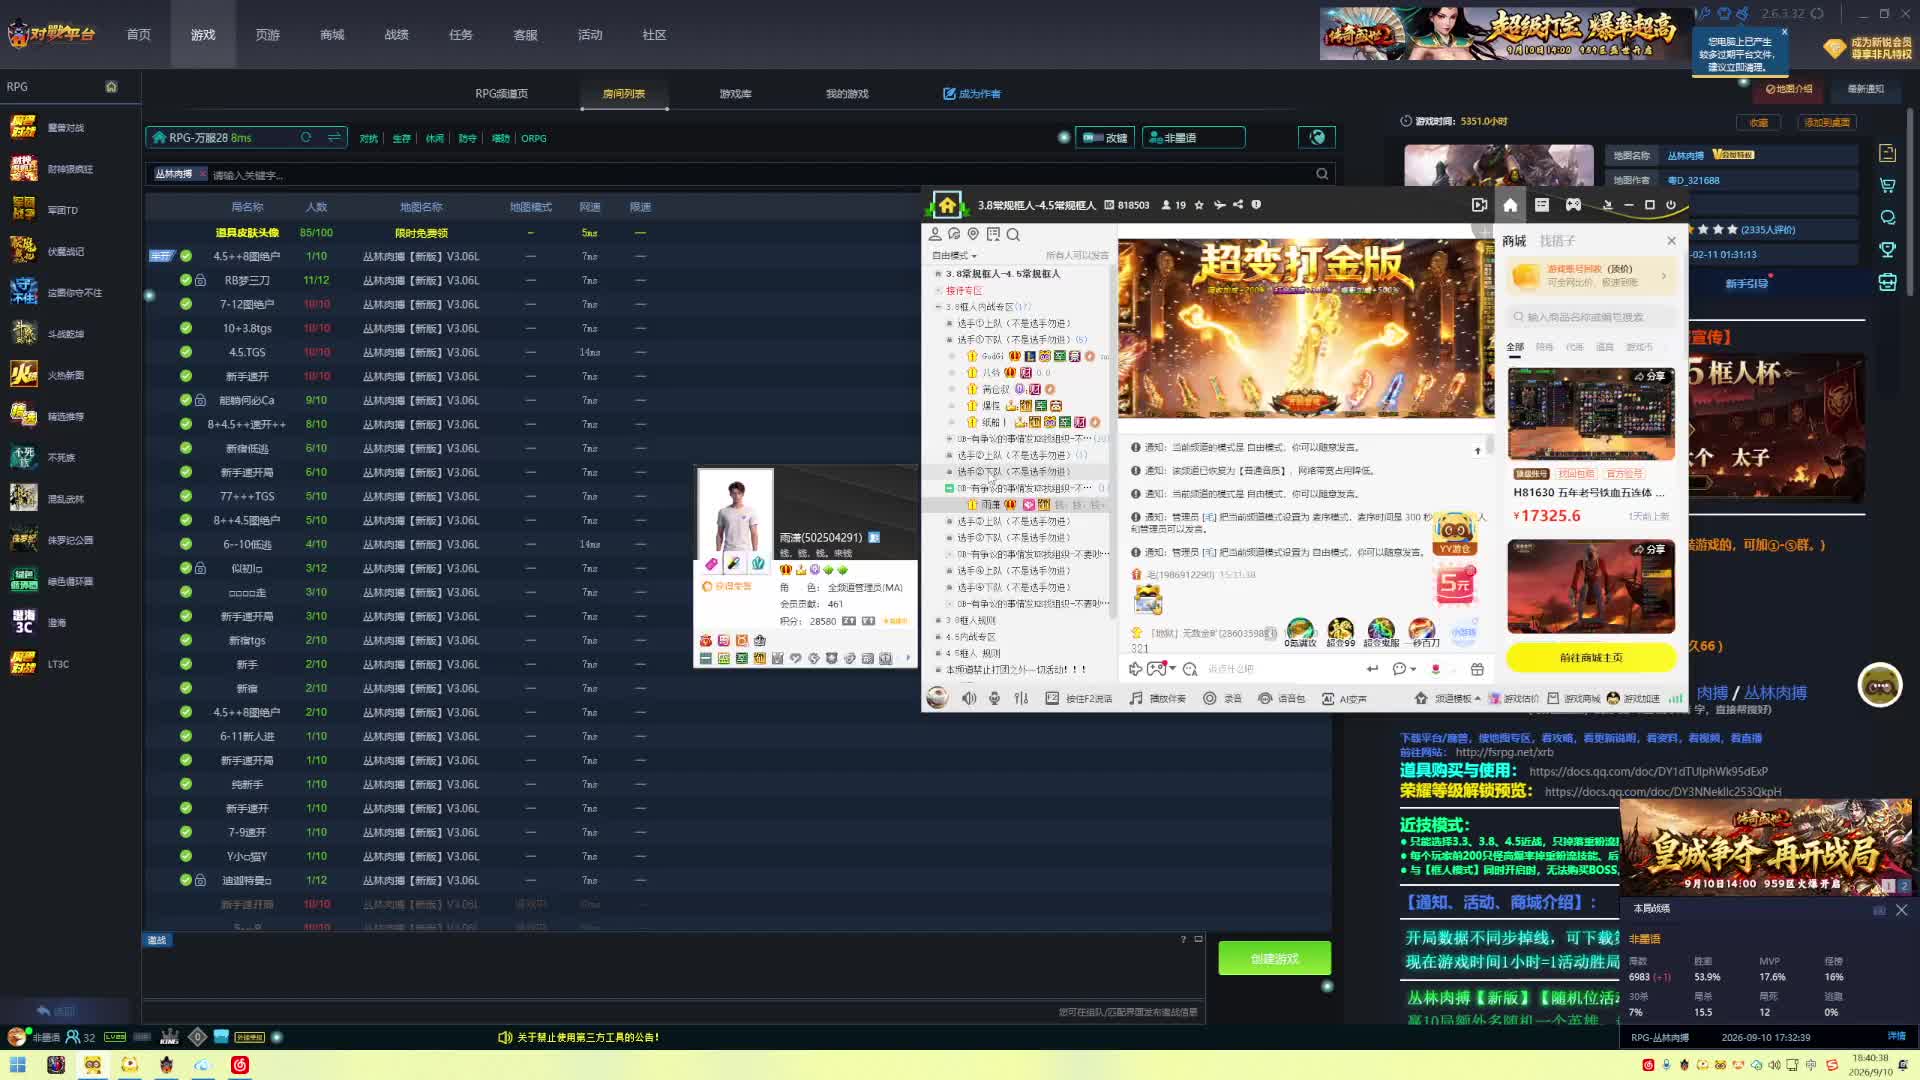
Task: Open the gamepad icon in the channel header
Action: pos(1573,205)
